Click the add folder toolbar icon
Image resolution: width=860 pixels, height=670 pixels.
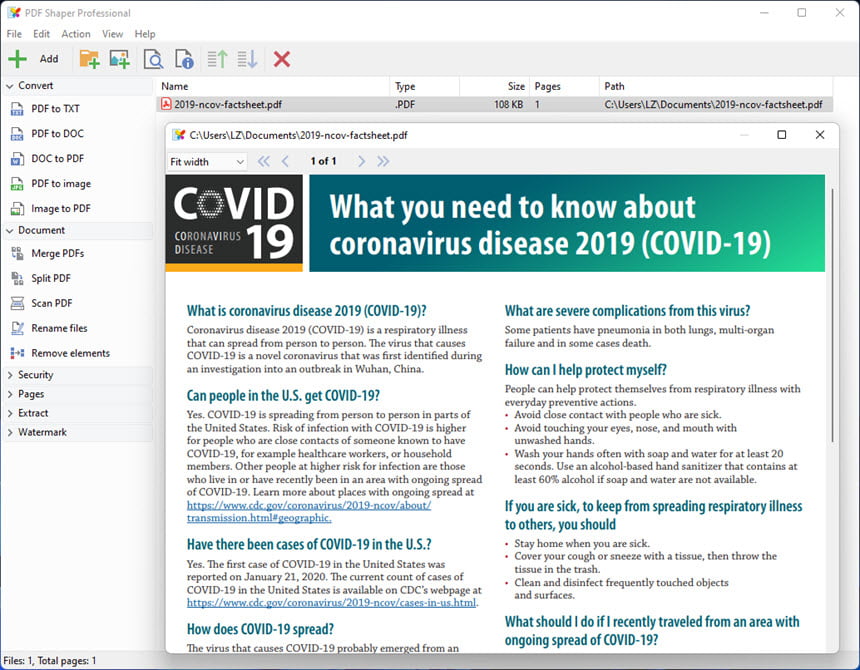[89, 59]
